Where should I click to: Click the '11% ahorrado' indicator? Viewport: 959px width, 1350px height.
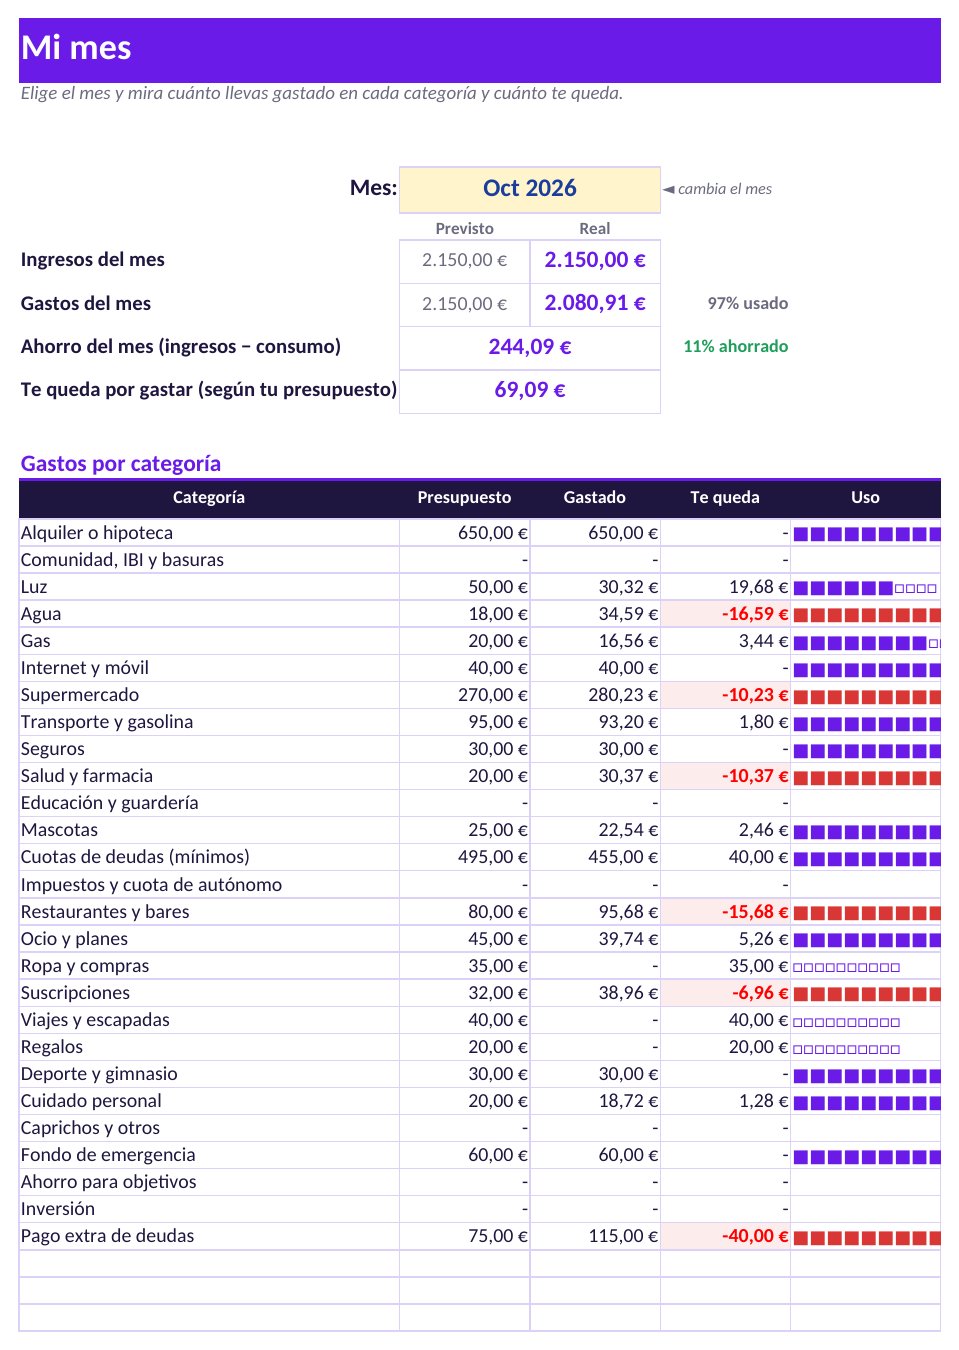pyautogui.click(x=736, y=346)
